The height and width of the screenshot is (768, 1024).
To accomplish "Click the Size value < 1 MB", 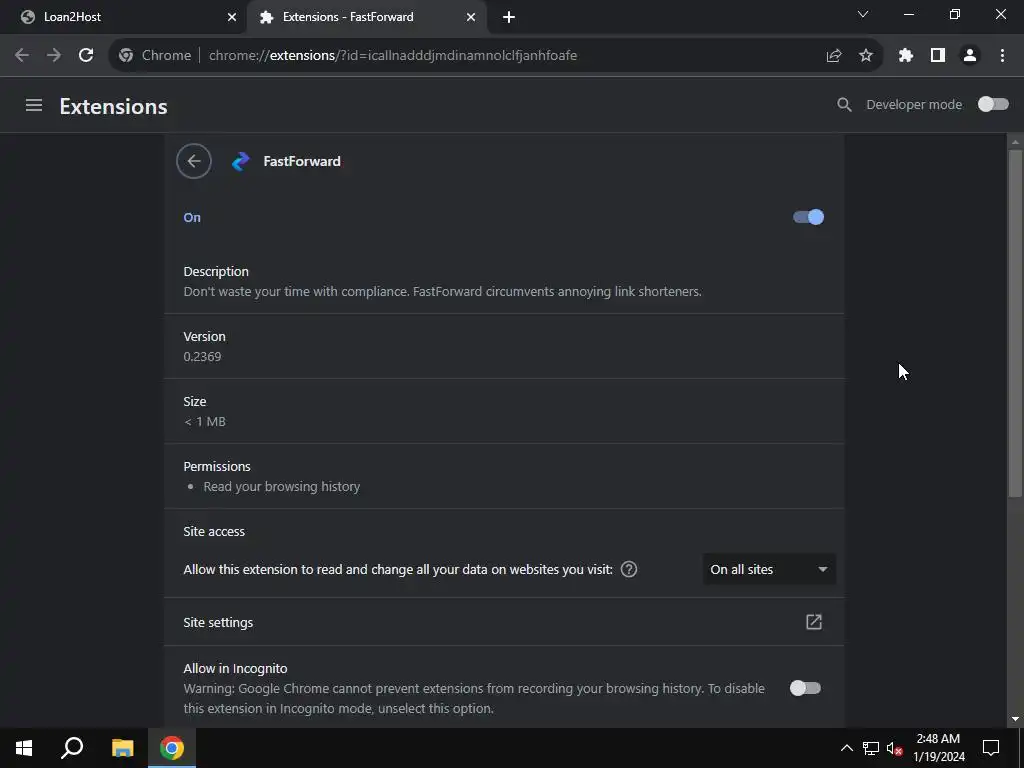I will (204, 422).
